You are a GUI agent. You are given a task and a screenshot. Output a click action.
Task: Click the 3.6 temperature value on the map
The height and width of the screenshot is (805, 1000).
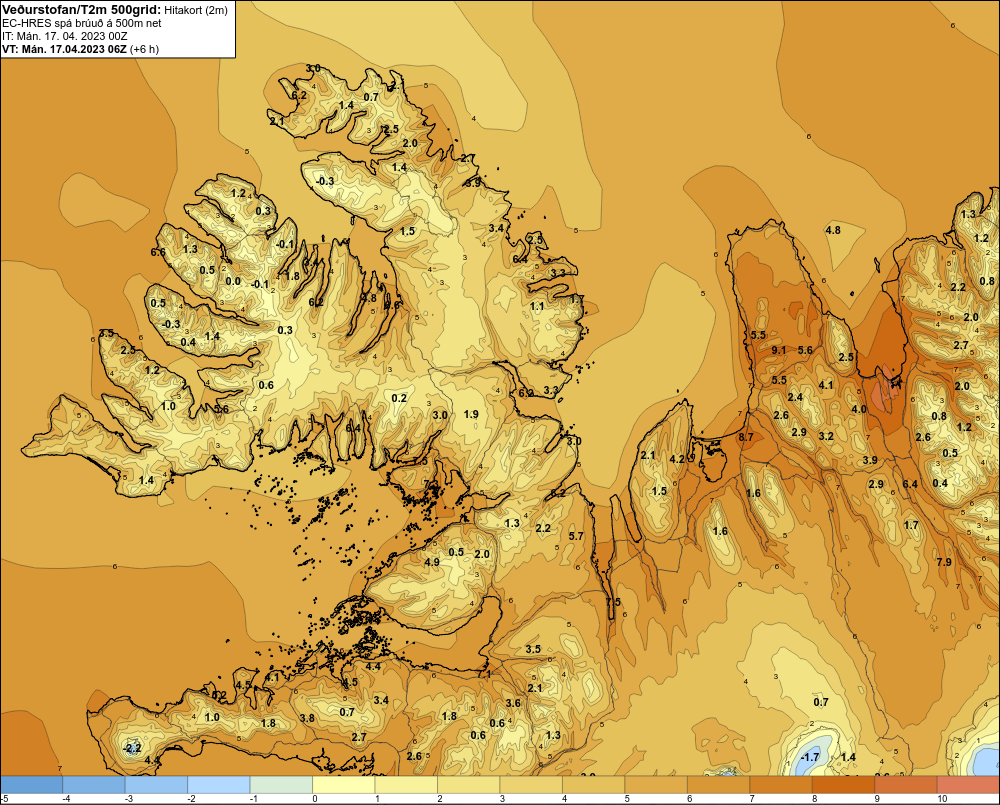tap(513, 703)
